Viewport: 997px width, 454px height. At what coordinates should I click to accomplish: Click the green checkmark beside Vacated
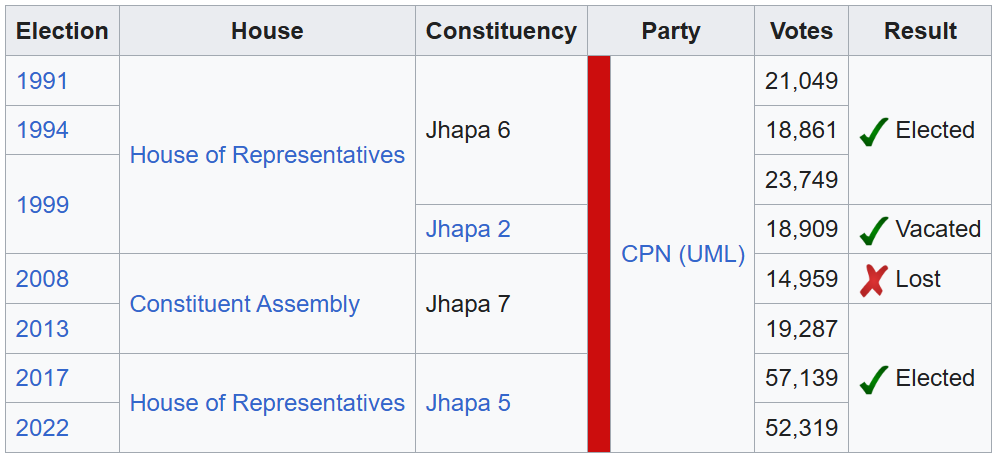pos(874,230)
